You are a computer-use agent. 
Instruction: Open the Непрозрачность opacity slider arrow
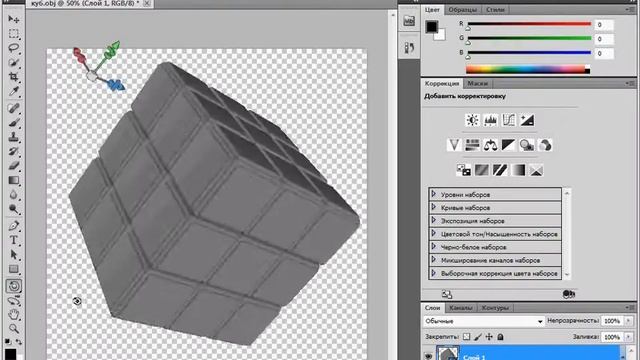pos(629,321)
